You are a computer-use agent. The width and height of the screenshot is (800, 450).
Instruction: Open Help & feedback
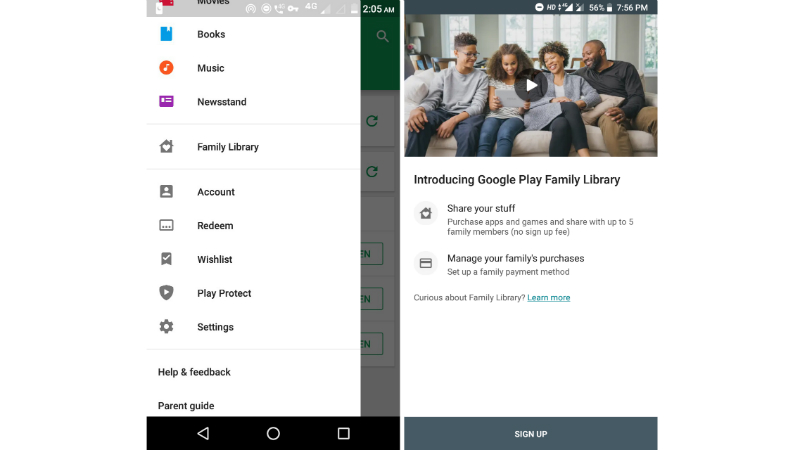[254, 372]
